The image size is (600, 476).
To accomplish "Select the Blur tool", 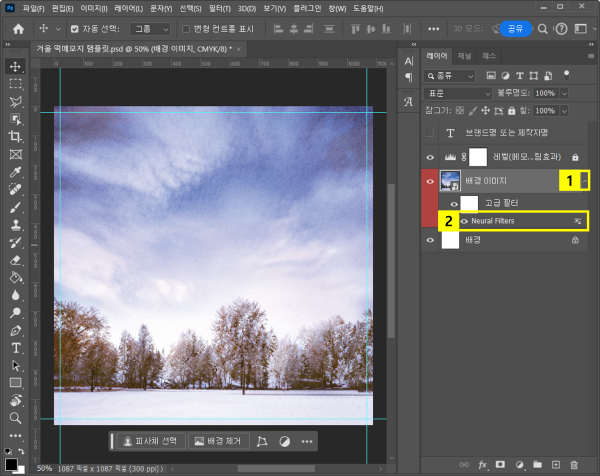I will pos(15,295).
